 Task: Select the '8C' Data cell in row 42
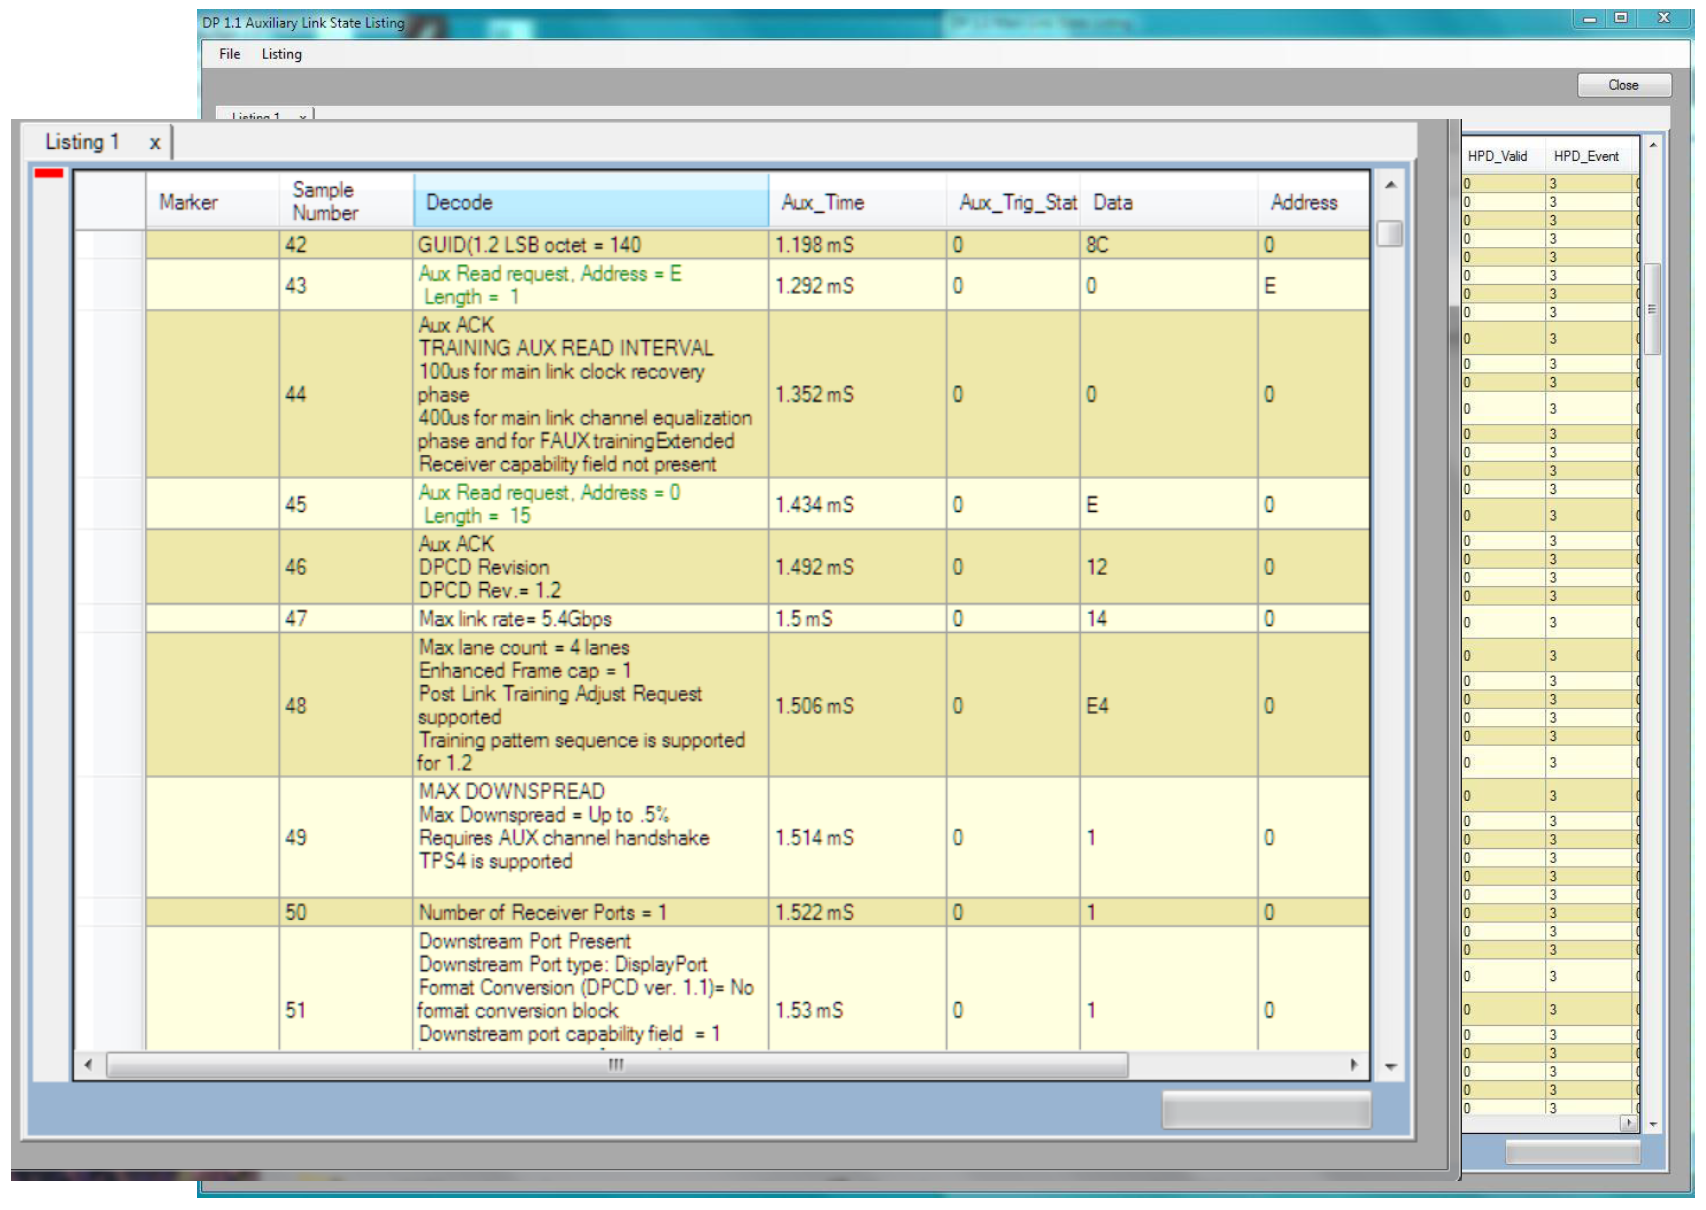tap(1170, 245)
